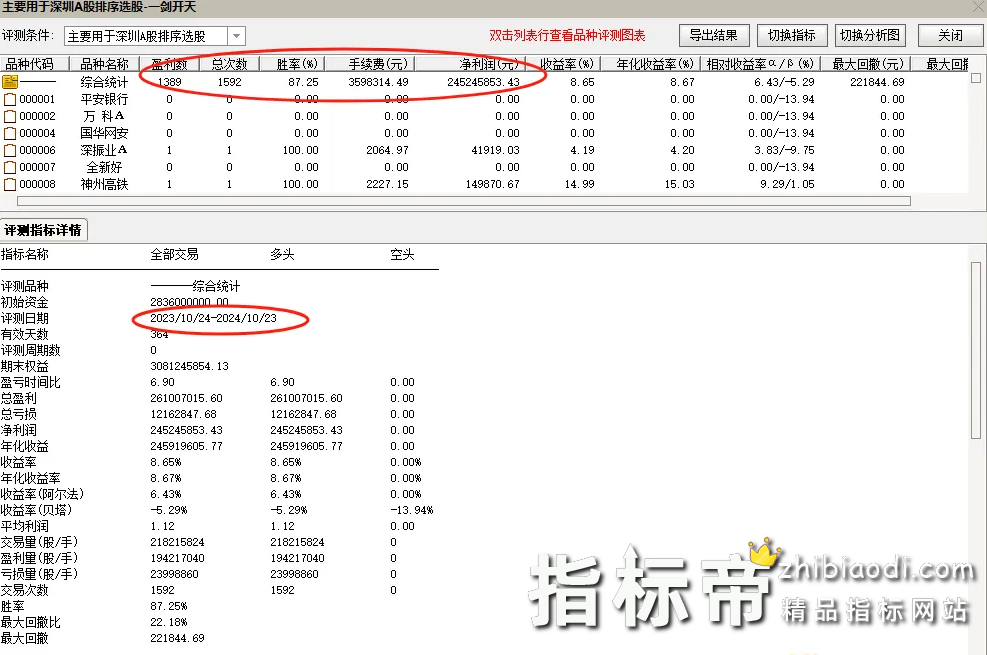Click the 期末权益 value 3081245854.13

coord(189,366)
